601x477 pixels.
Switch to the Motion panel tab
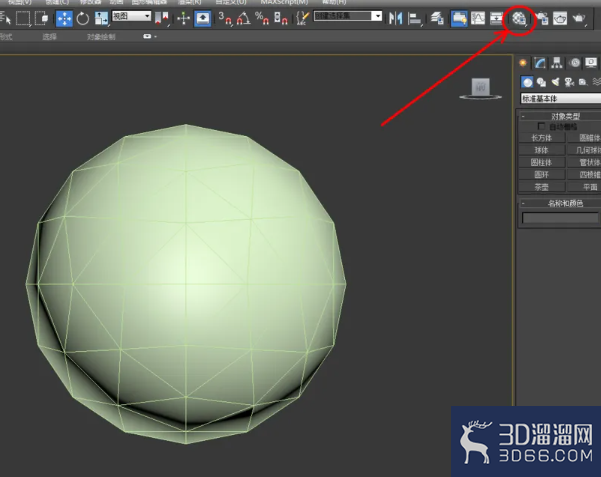(x=574, y=63)
